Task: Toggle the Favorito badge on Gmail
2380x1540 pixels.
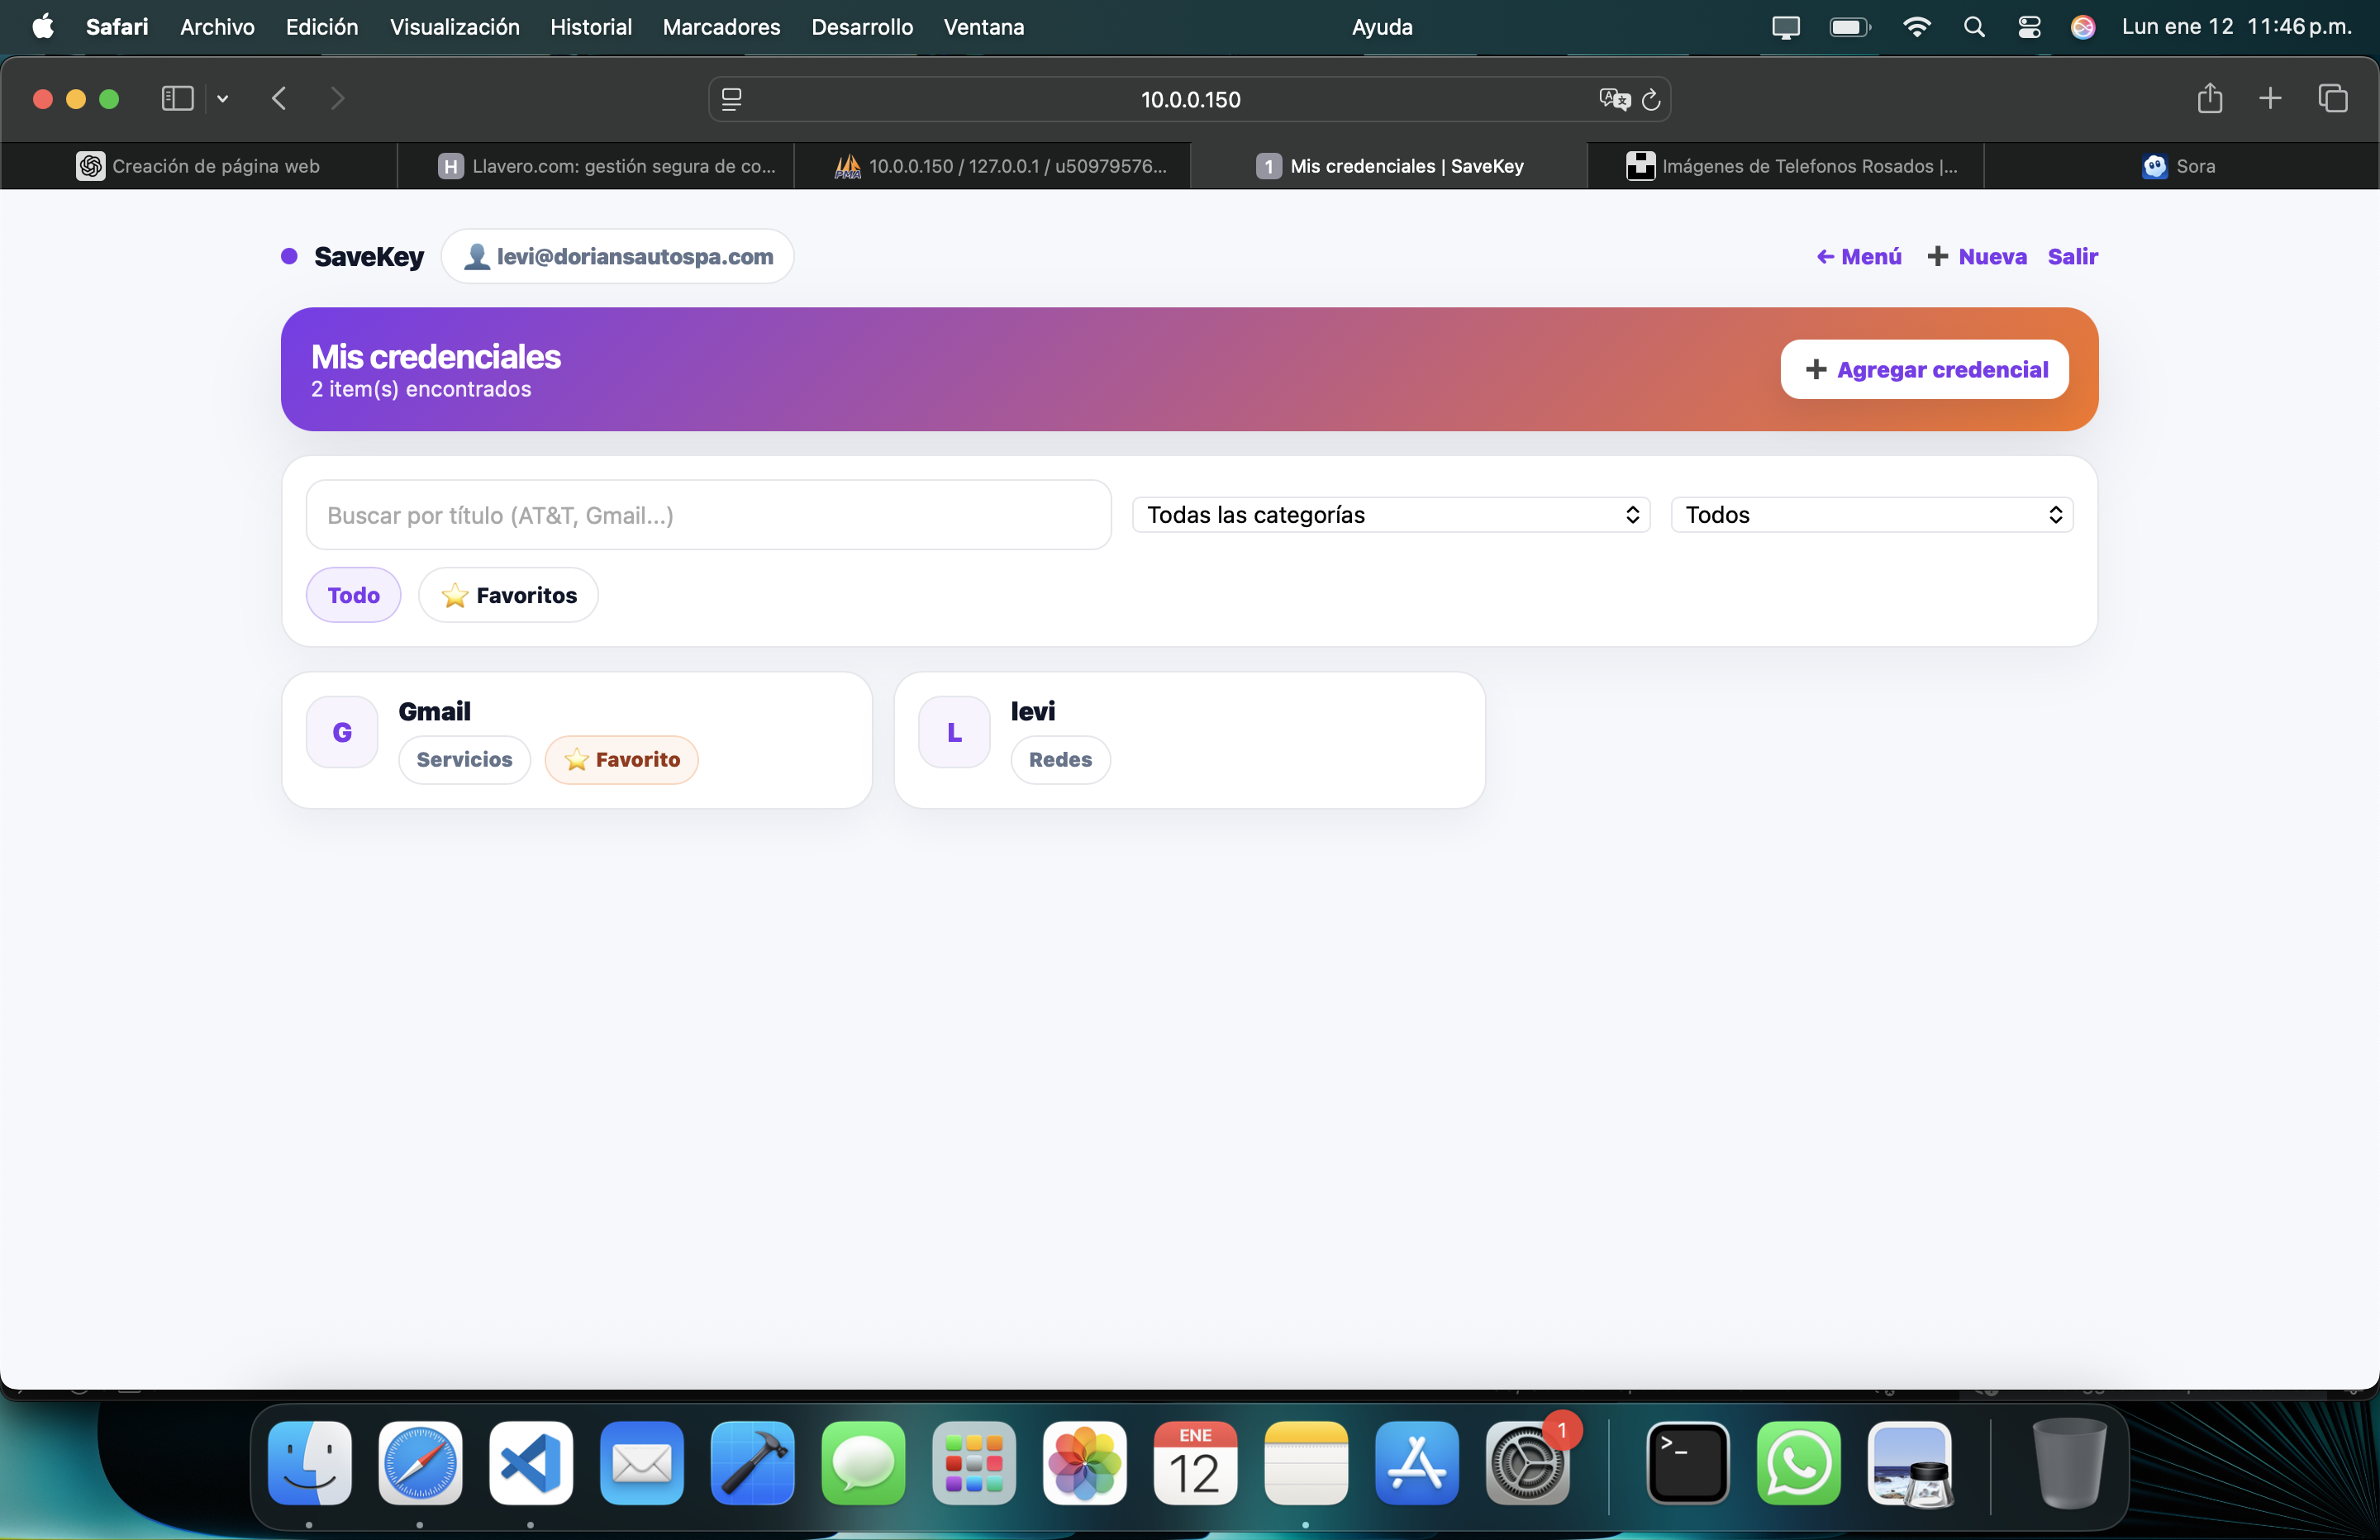Action: pos(621,759)
